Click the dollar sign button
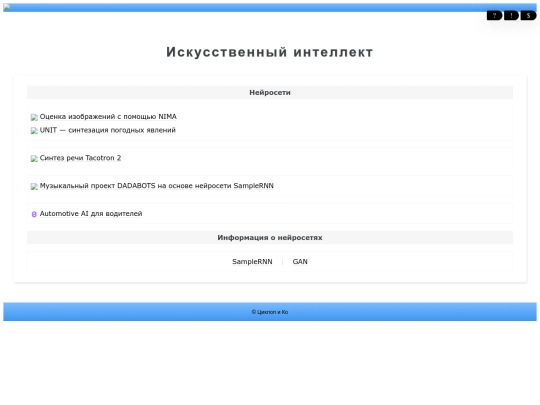 tap(528, 15)
